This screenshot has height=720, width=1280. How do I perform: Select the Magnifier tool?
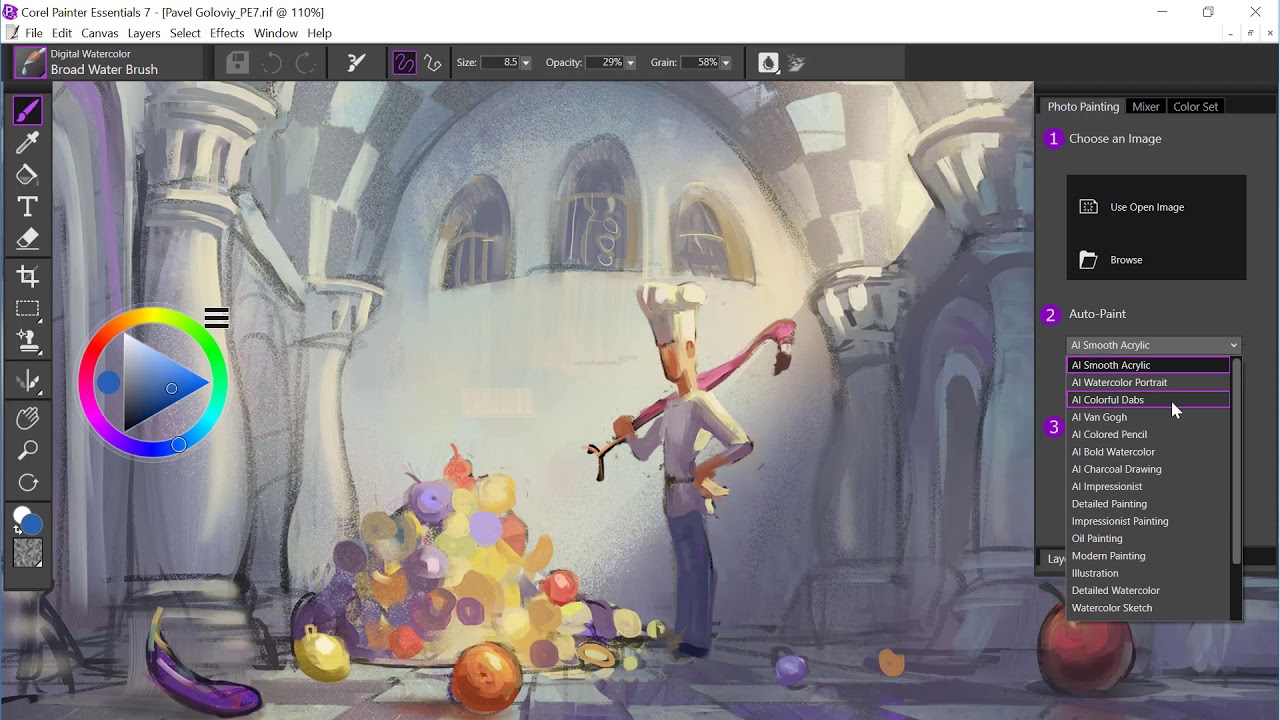tap(27, 450)
